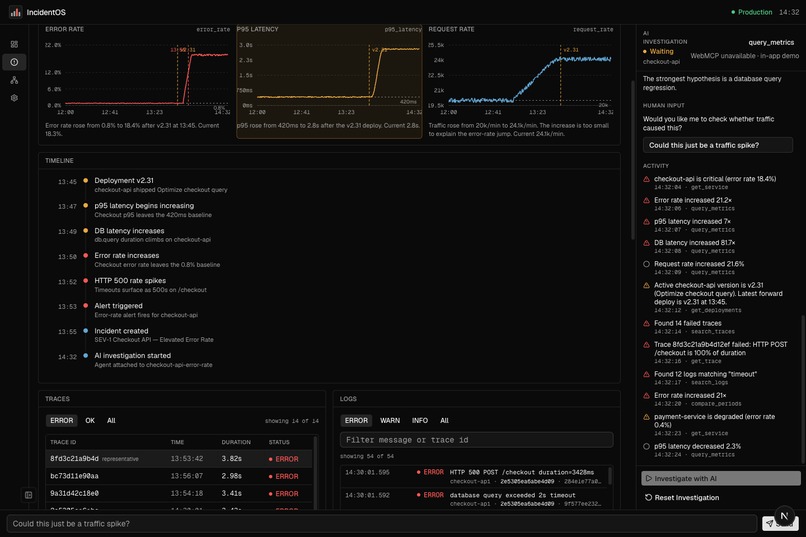Open trace 9a31d42c18e0 row

click(179, 493)
